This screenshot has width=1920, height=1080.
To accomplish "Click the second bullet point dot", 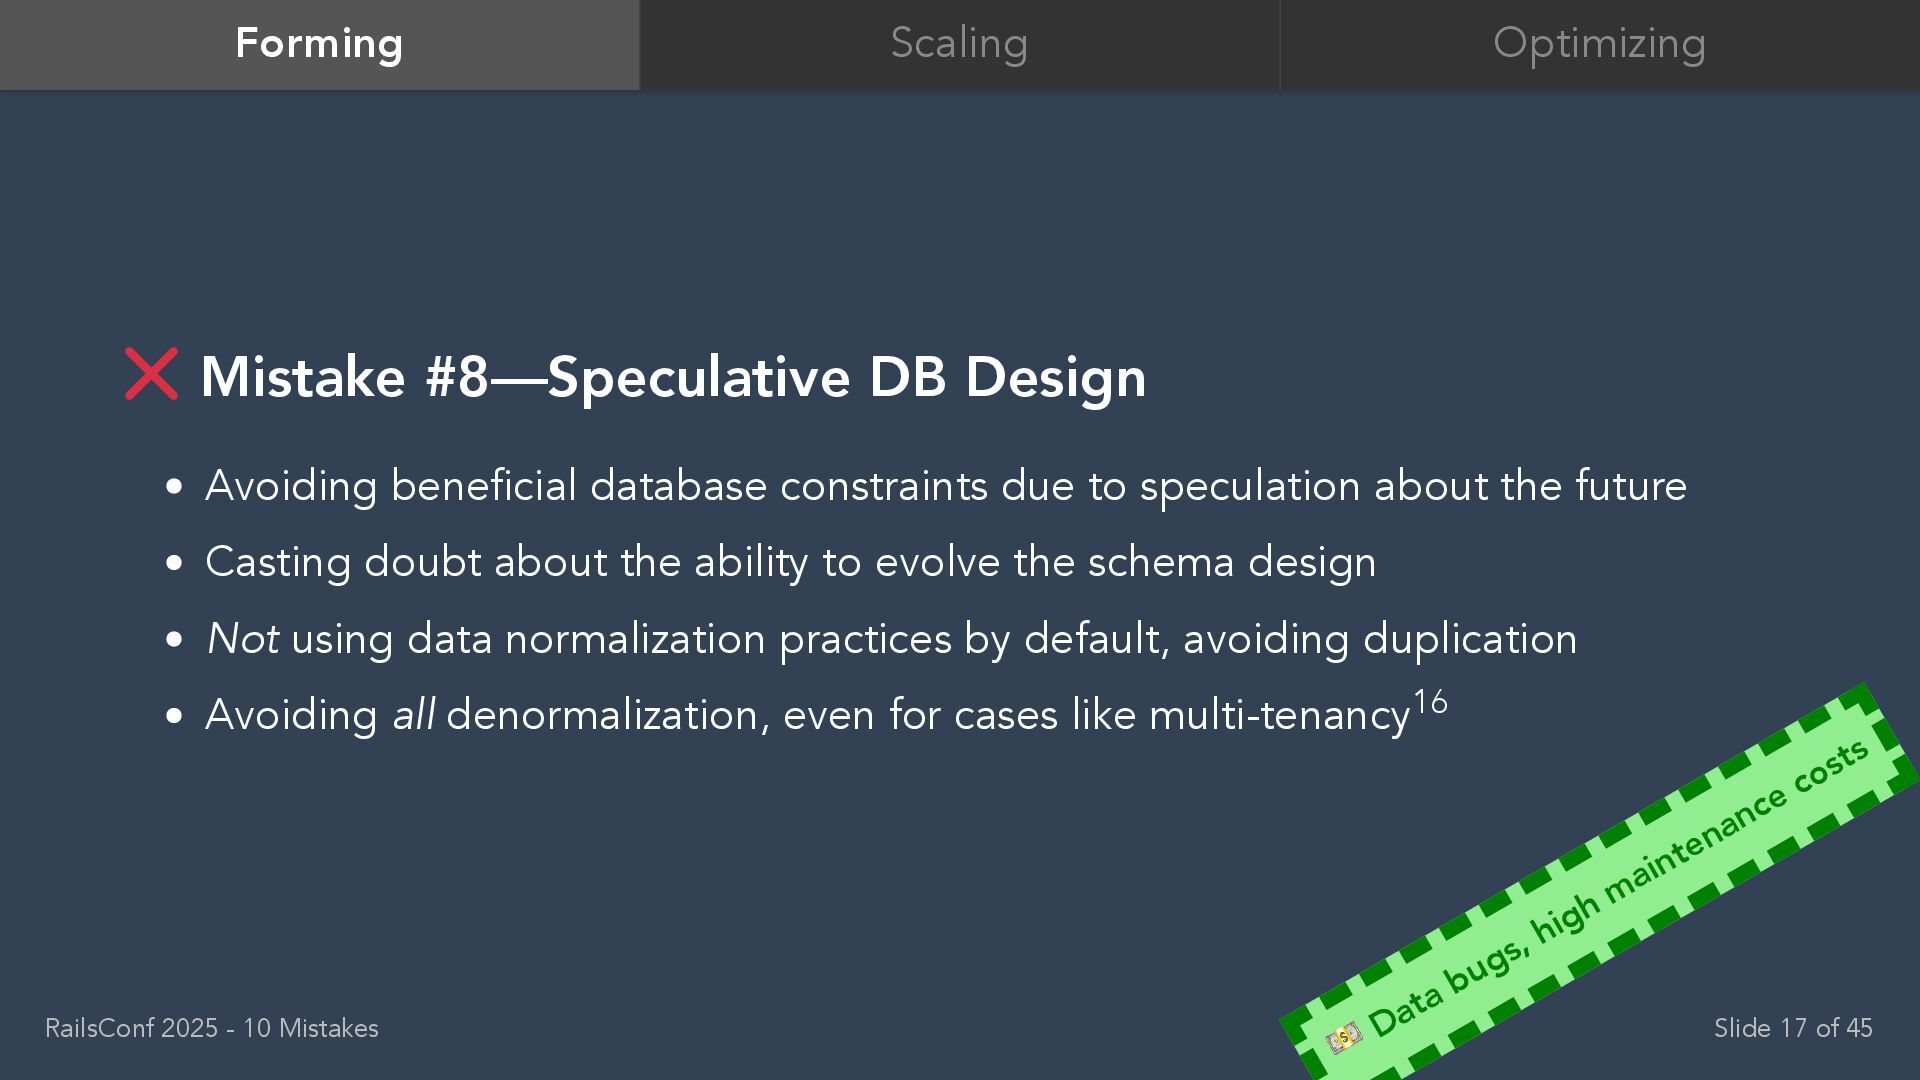I will pos(175,563).
